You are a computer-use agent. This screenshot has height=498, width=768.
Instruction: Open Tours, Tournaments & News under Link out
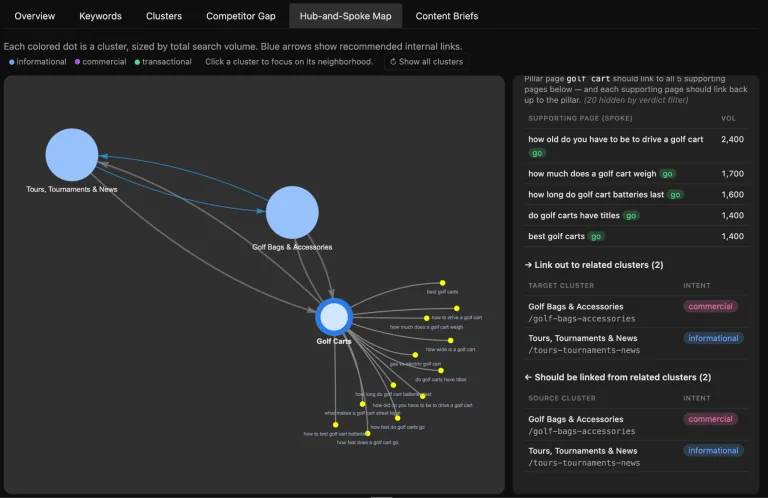(582, 338)
